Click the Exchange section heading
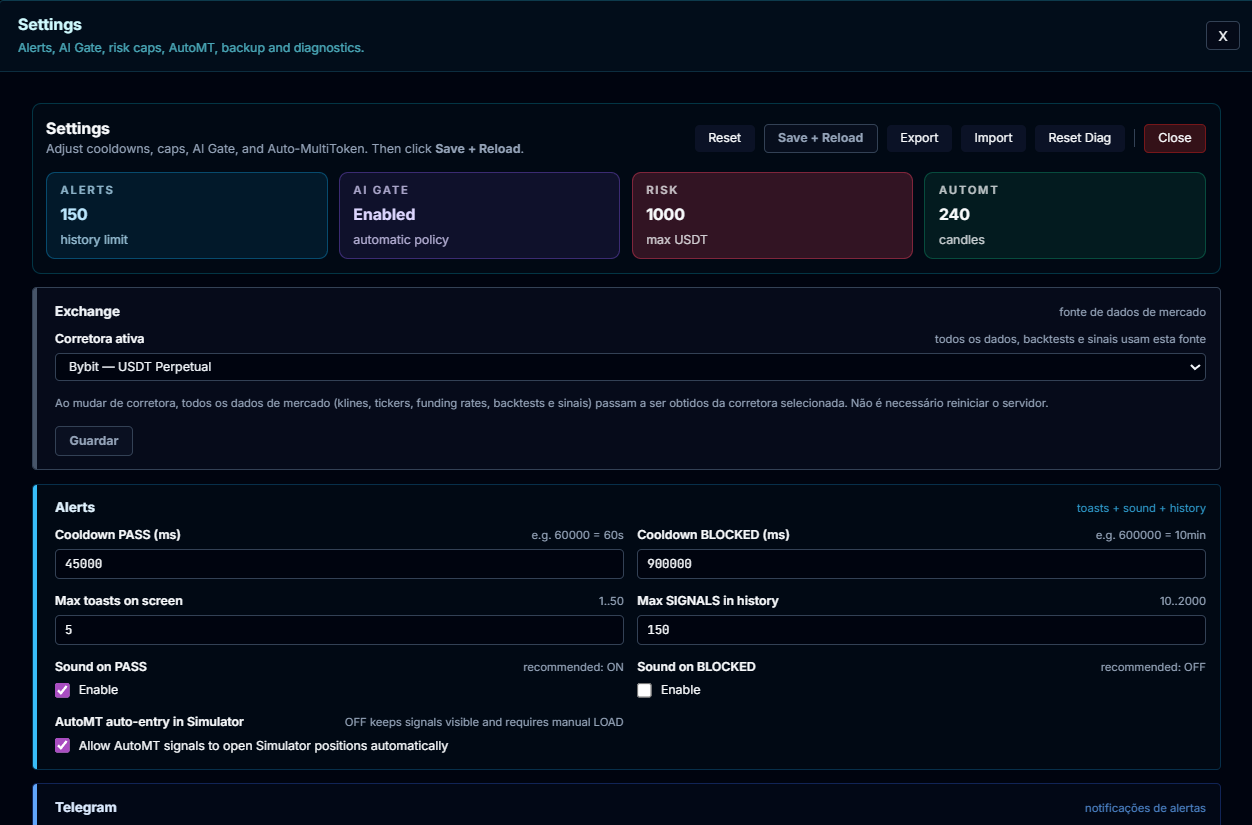This screenshot has height=825, width=1252. (x=87, y=311)
